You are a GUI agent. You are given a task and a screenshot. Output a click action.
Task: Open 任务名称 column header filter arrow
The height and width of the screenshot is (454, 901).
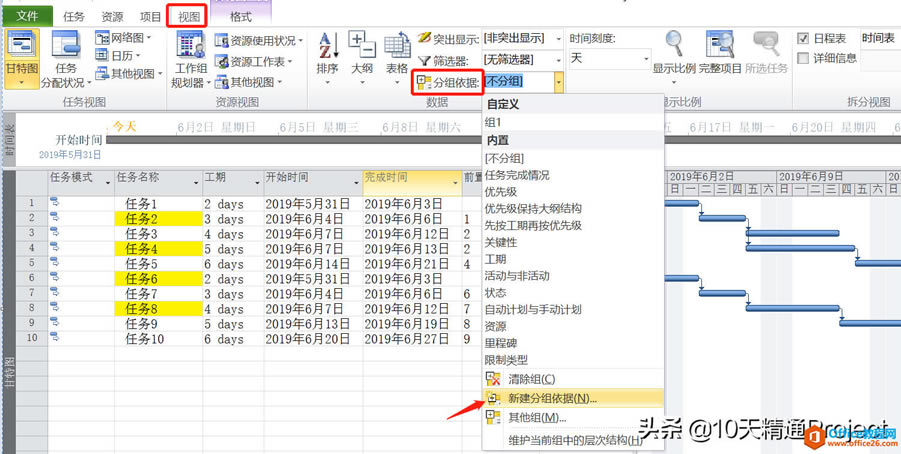[x=197, y=183]
